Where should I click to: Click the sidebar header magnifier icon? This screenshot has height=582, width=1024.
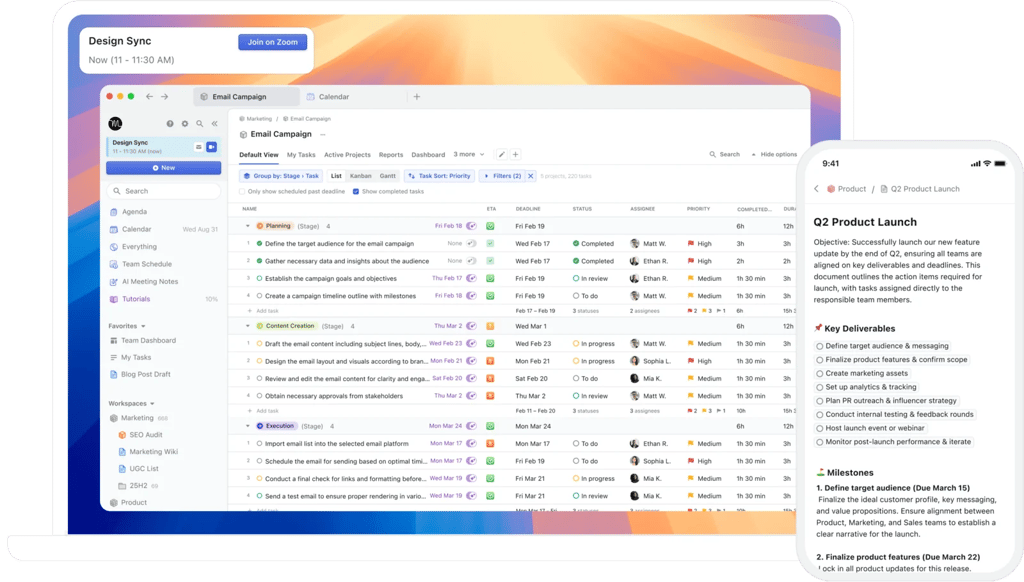coord(200,123)
